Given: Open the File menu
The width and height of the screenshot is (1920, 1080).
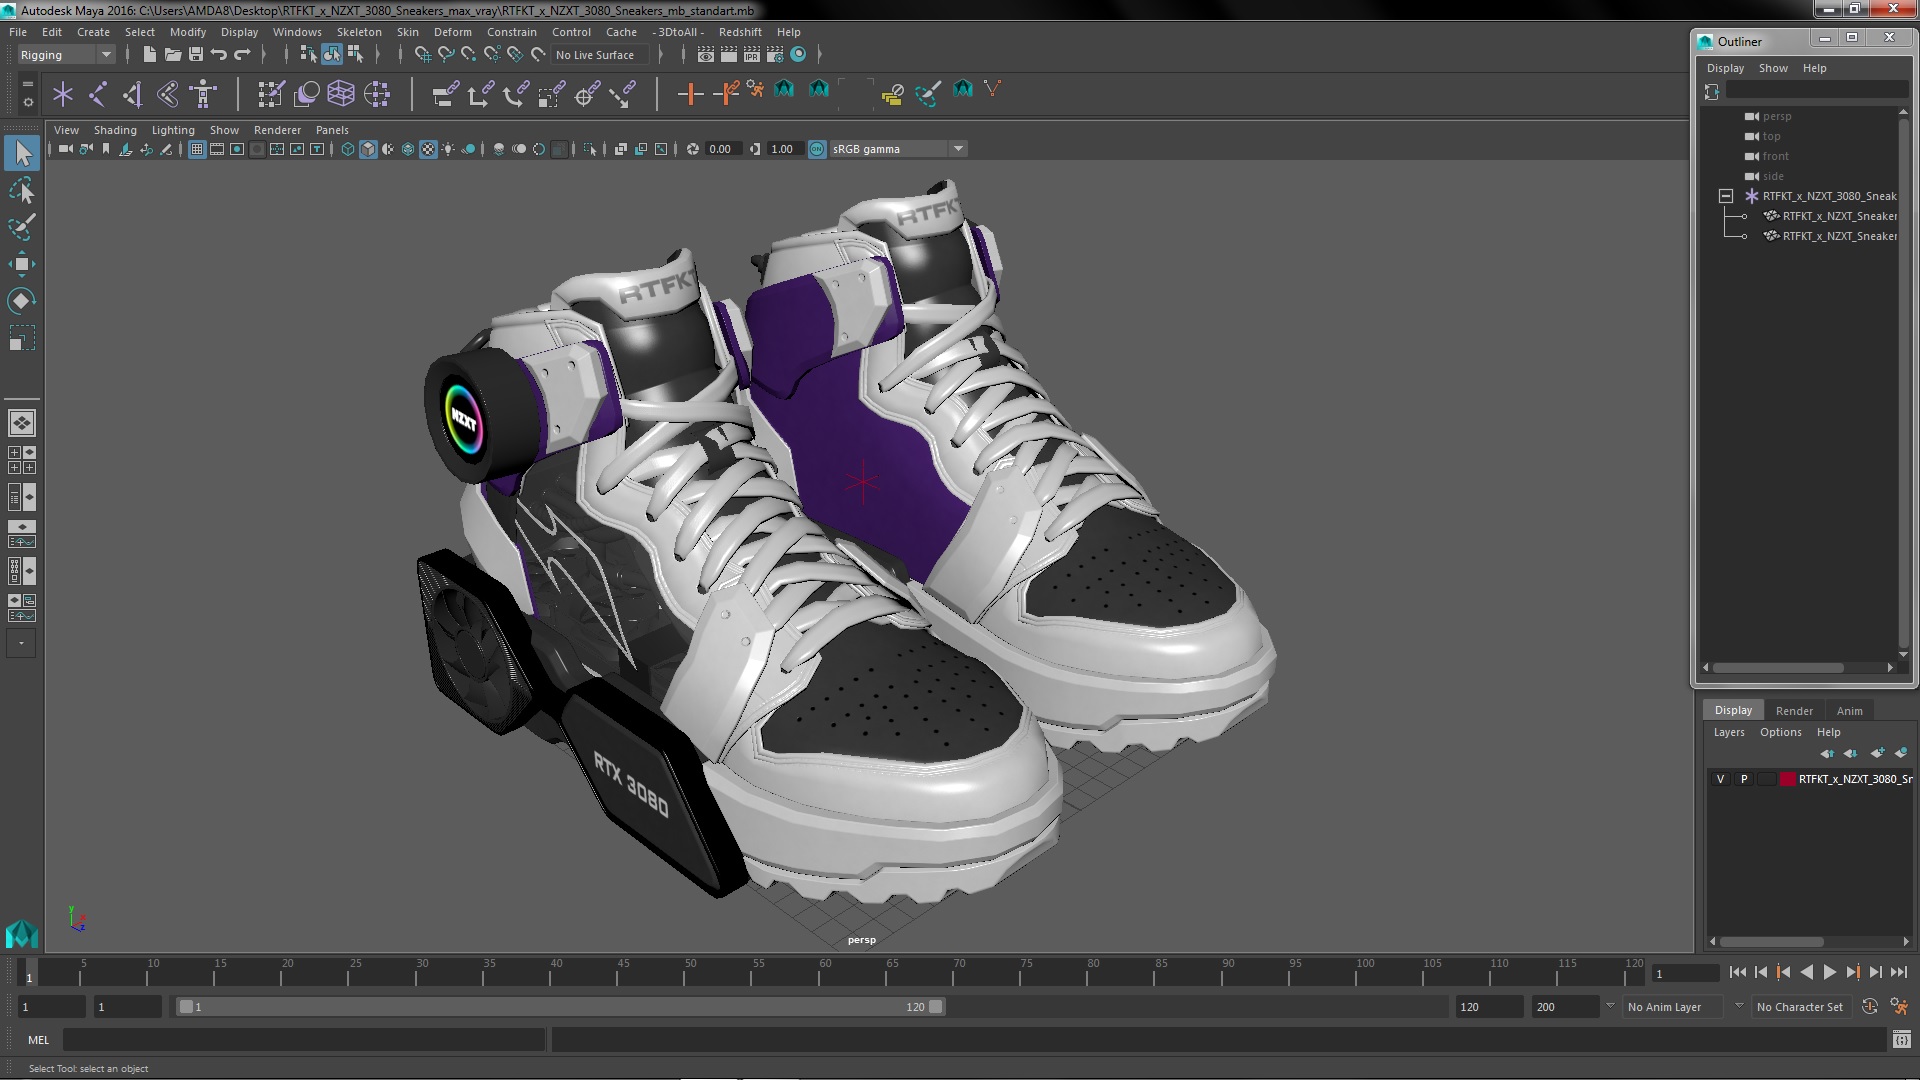Looking at the screenshot, I should (x=18, y=32).
